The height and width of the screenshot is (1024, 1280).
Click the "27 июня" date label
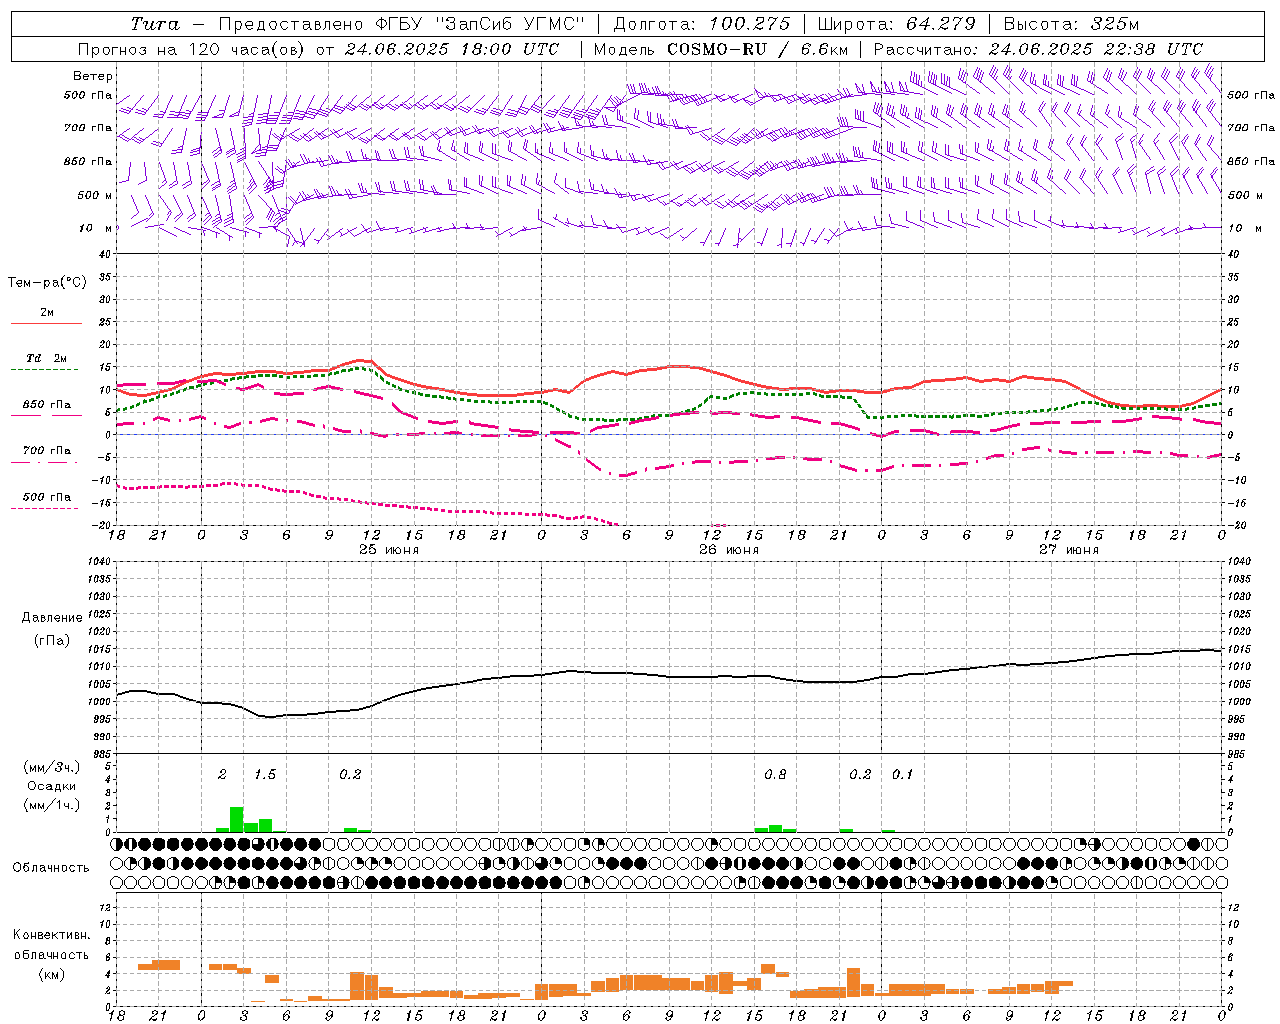point(1069,550)
